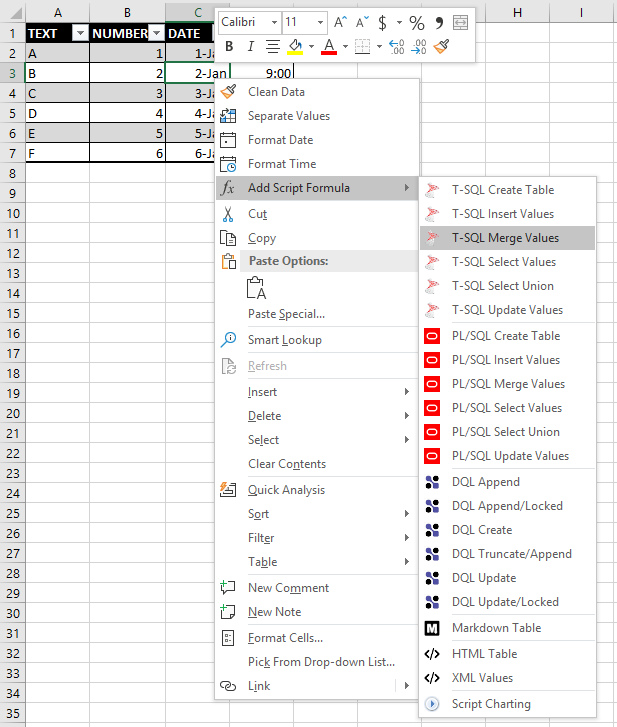The width and height of the screenshot is (617, 727).
Task: Open TEXT column filter dropdown
Action: click(x=81, y=33)
